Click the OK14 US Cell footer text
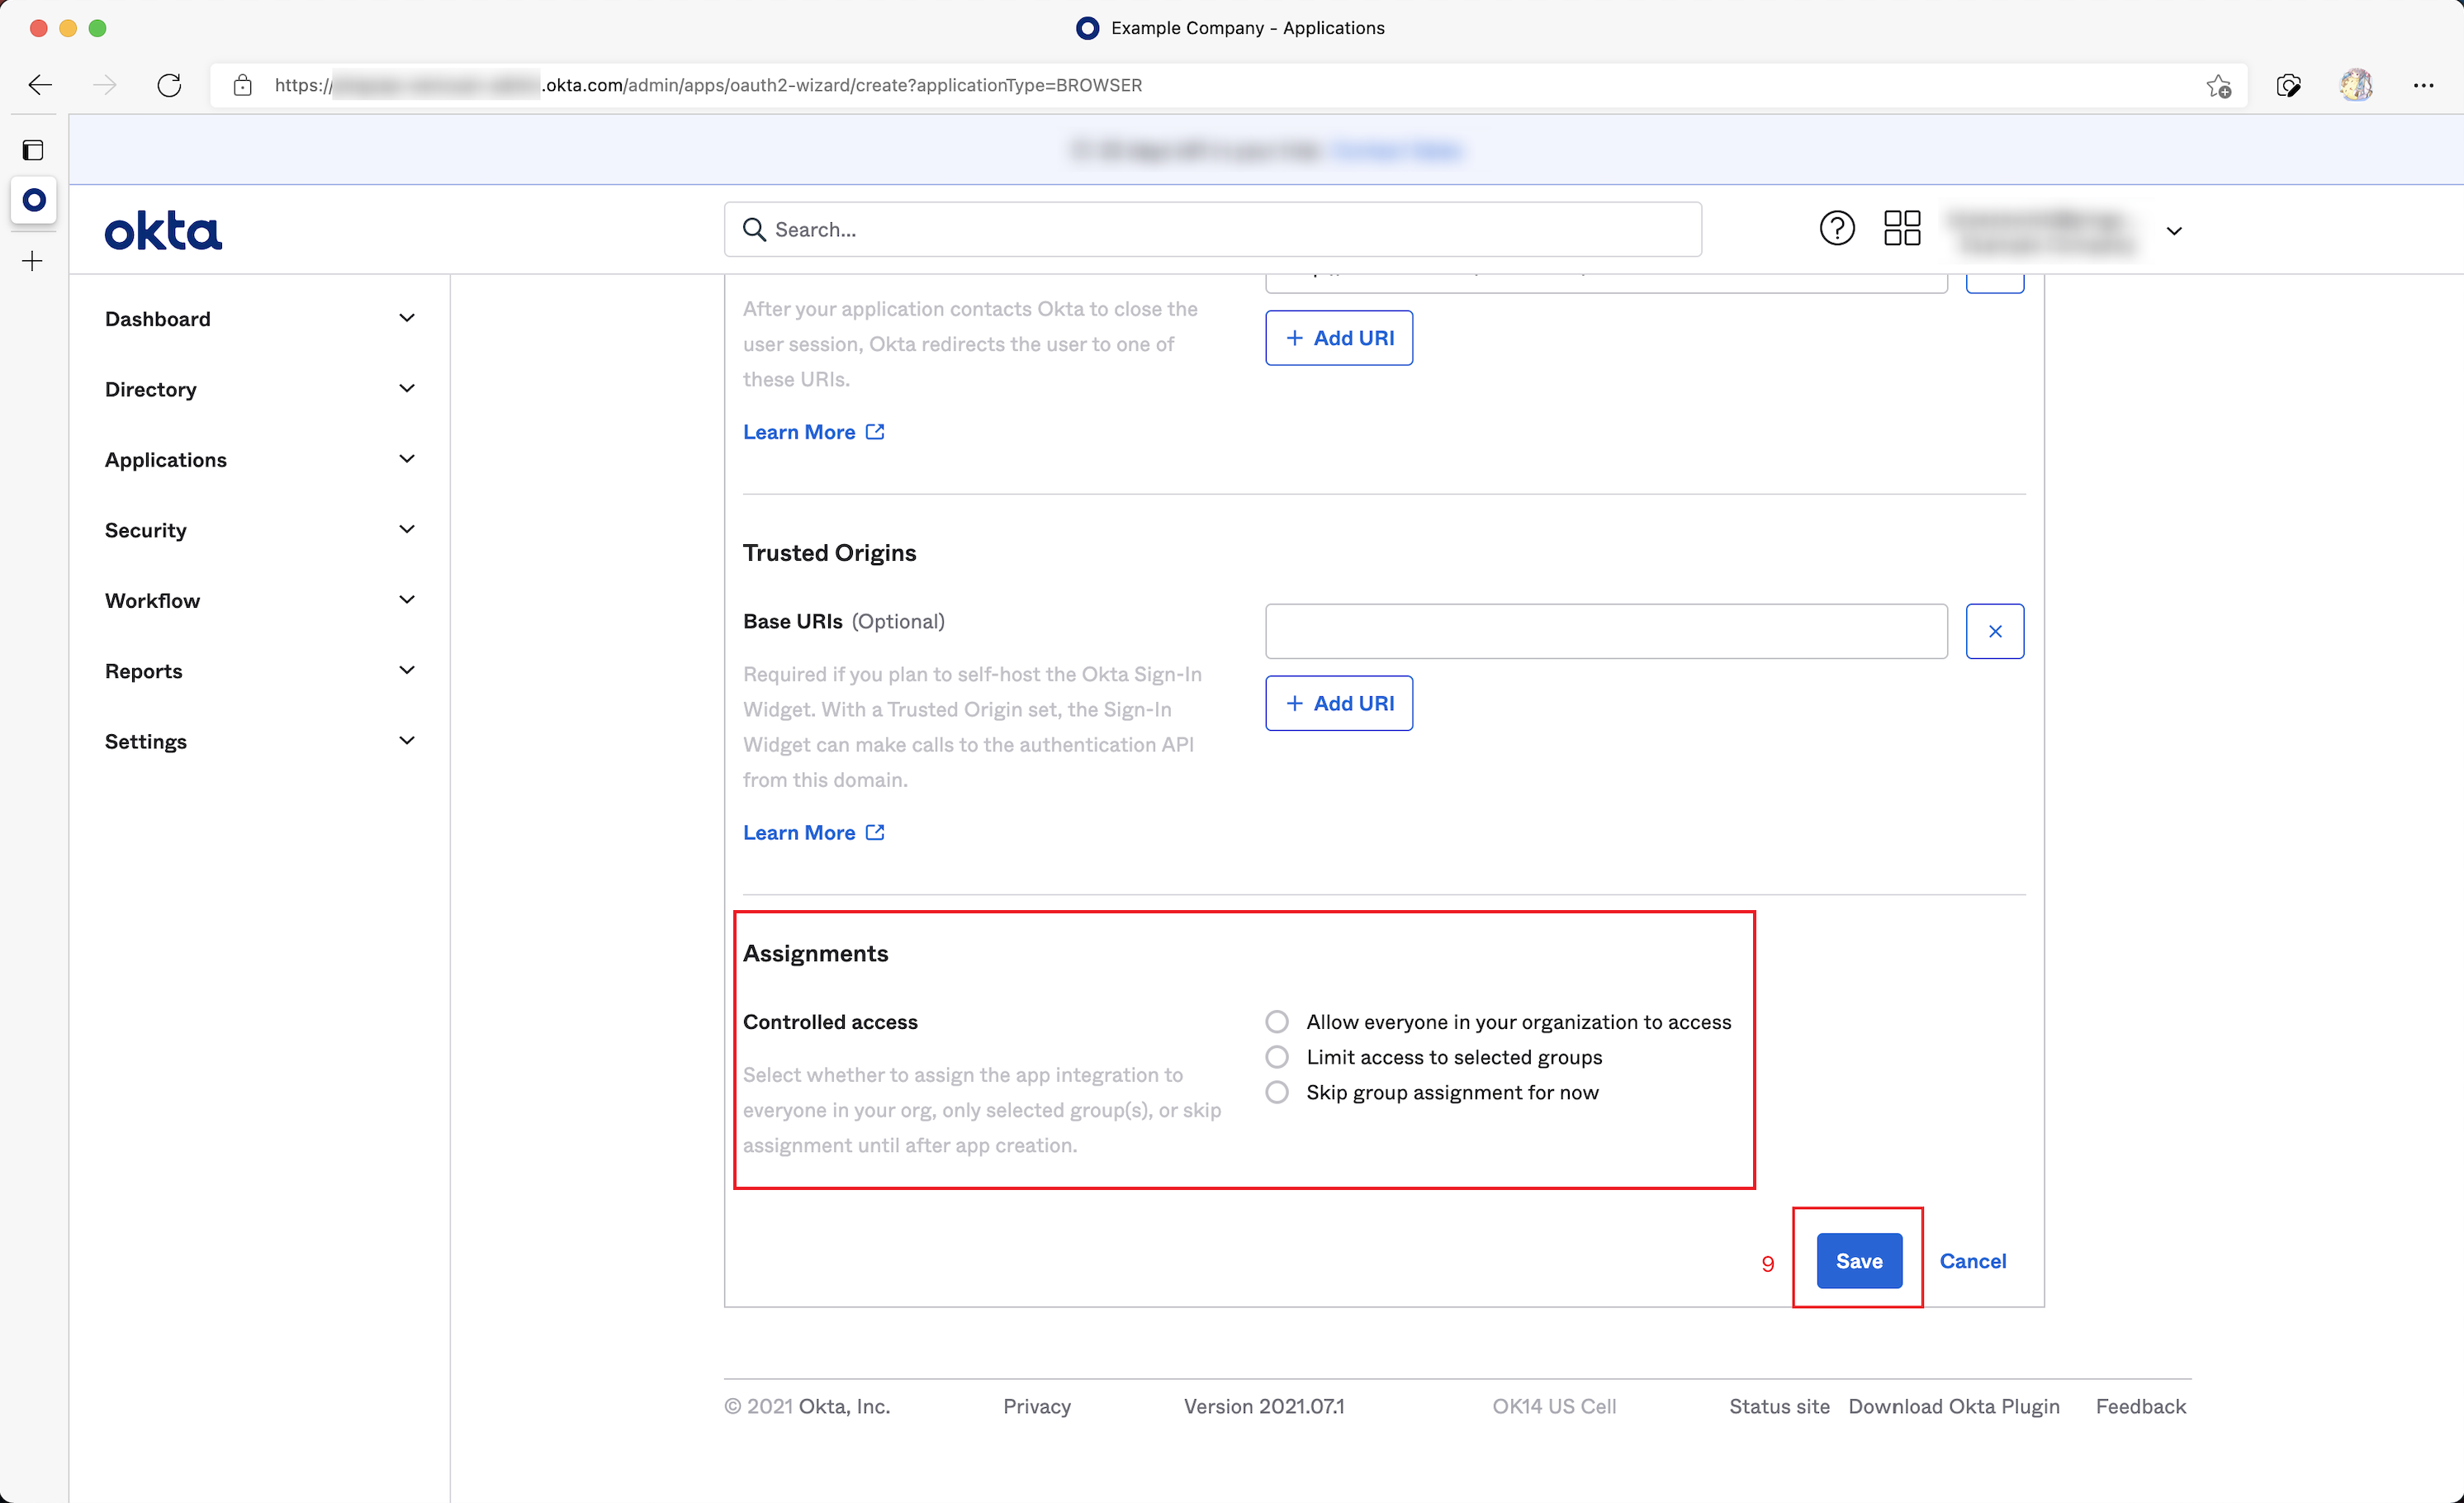Viewport: 2464px width, 1503px height. pyautogui.click(x=1554, y=1406)
